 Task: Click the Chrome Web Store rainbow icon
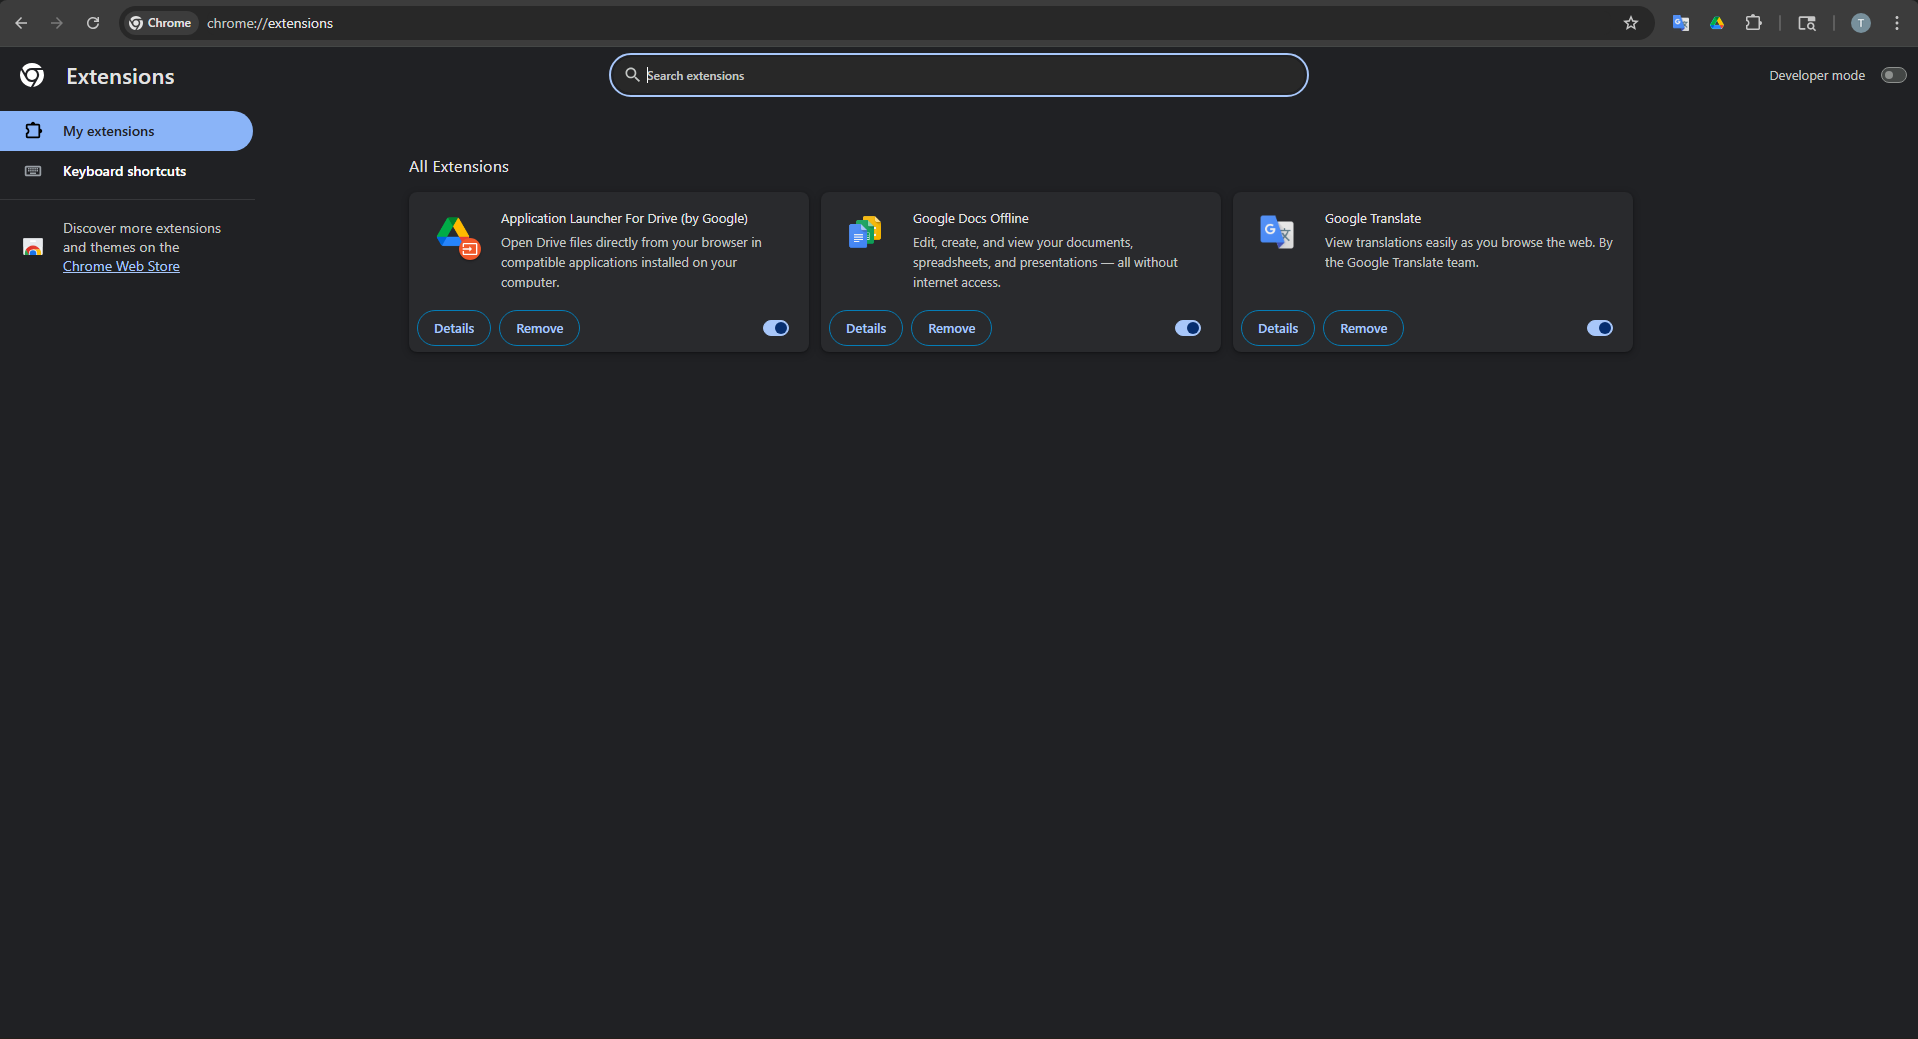click(33, 247)
